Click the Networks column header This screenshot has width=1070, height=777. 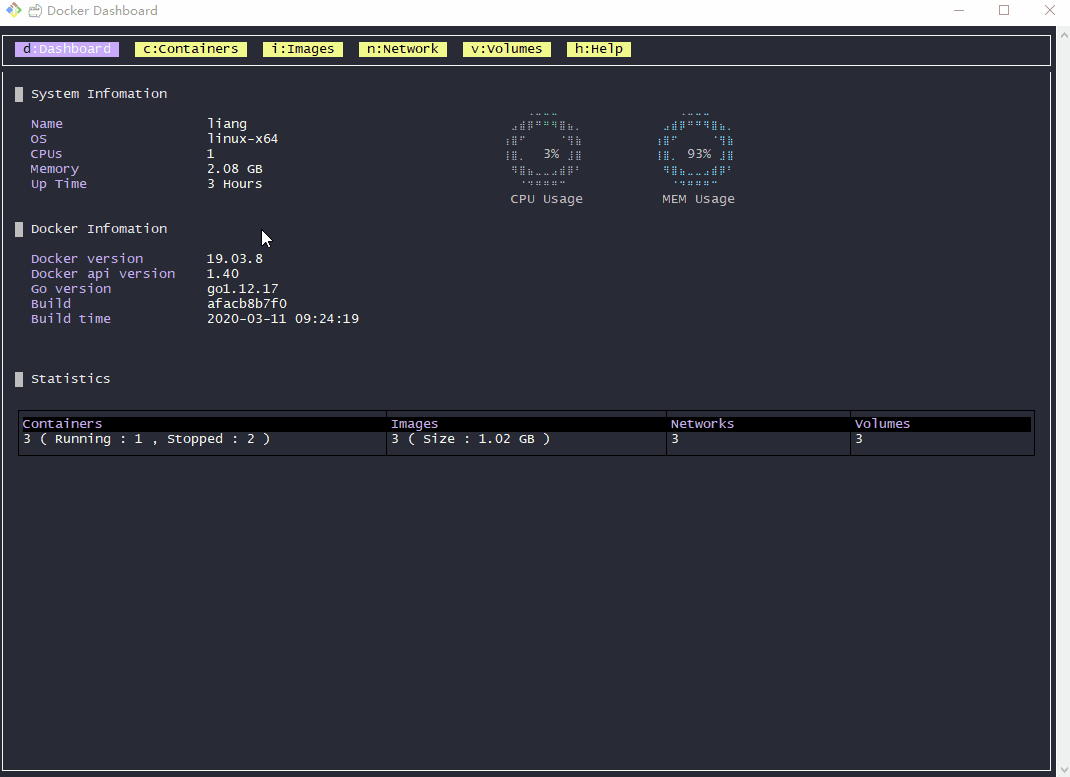[759, 424]
